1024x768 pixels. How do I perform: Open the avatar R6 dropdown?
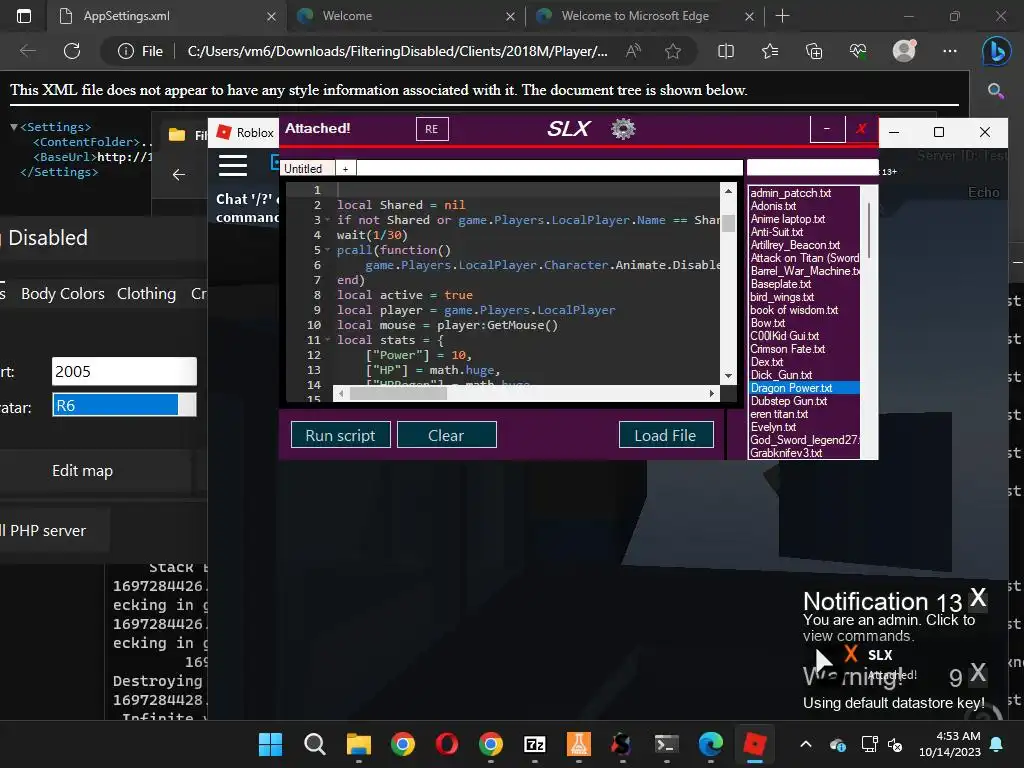click(124, 405)
